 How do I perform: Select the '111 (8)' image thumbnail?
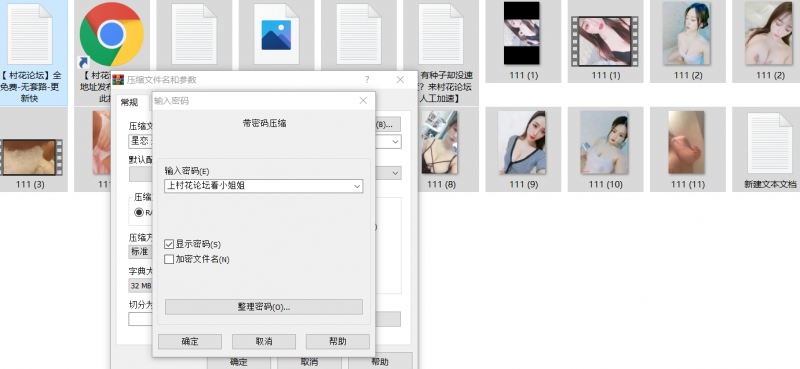[x=439, y=143]
